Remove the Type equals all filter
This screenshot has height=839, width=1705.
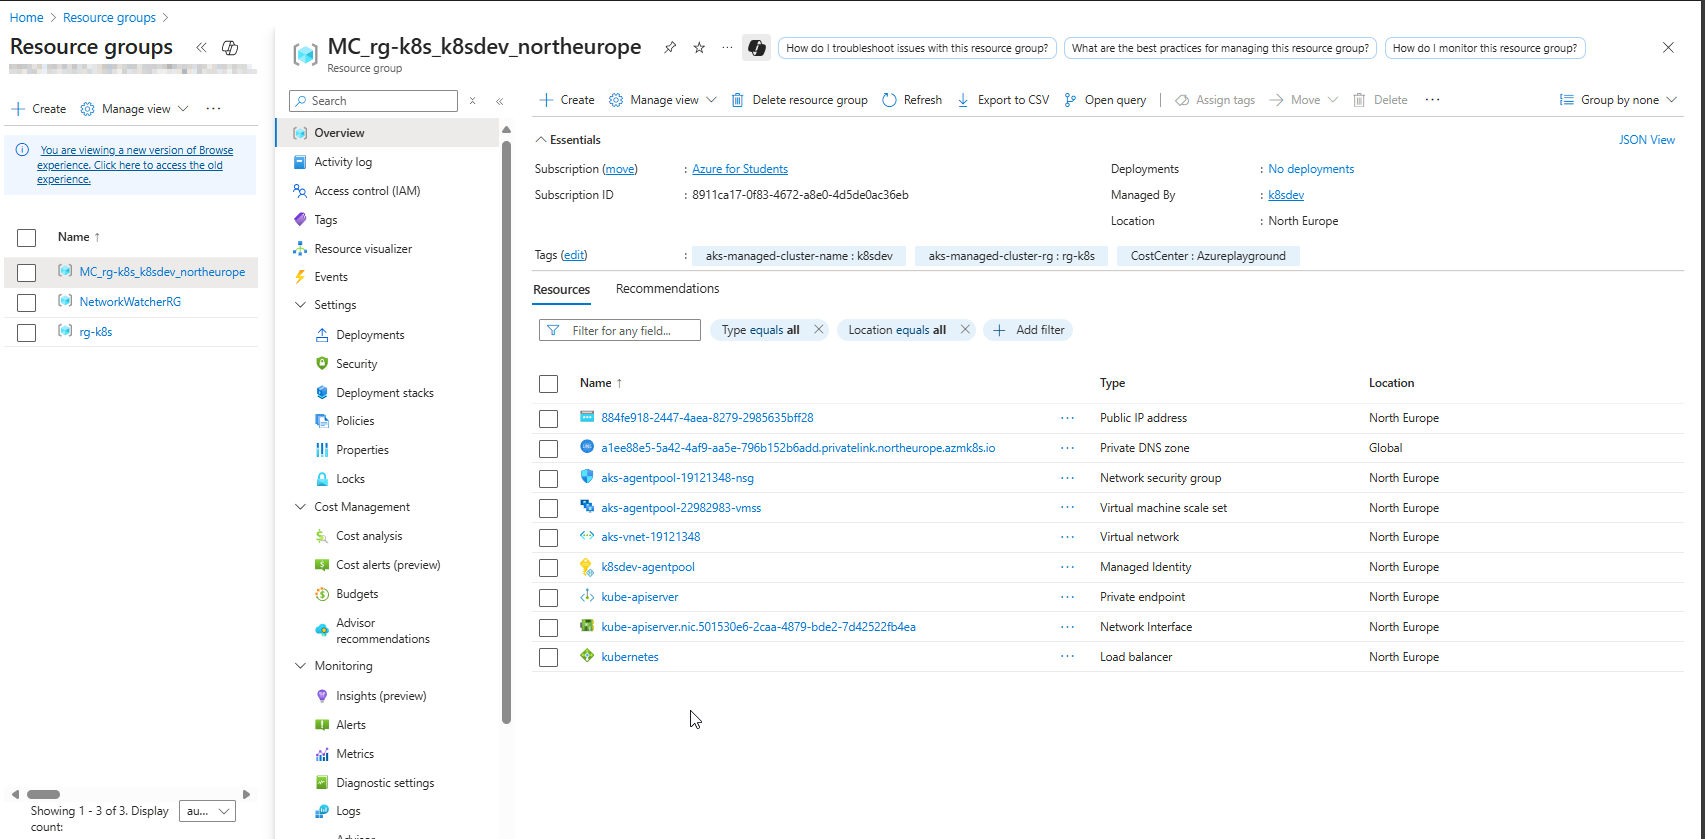click(x=819, y=329)
